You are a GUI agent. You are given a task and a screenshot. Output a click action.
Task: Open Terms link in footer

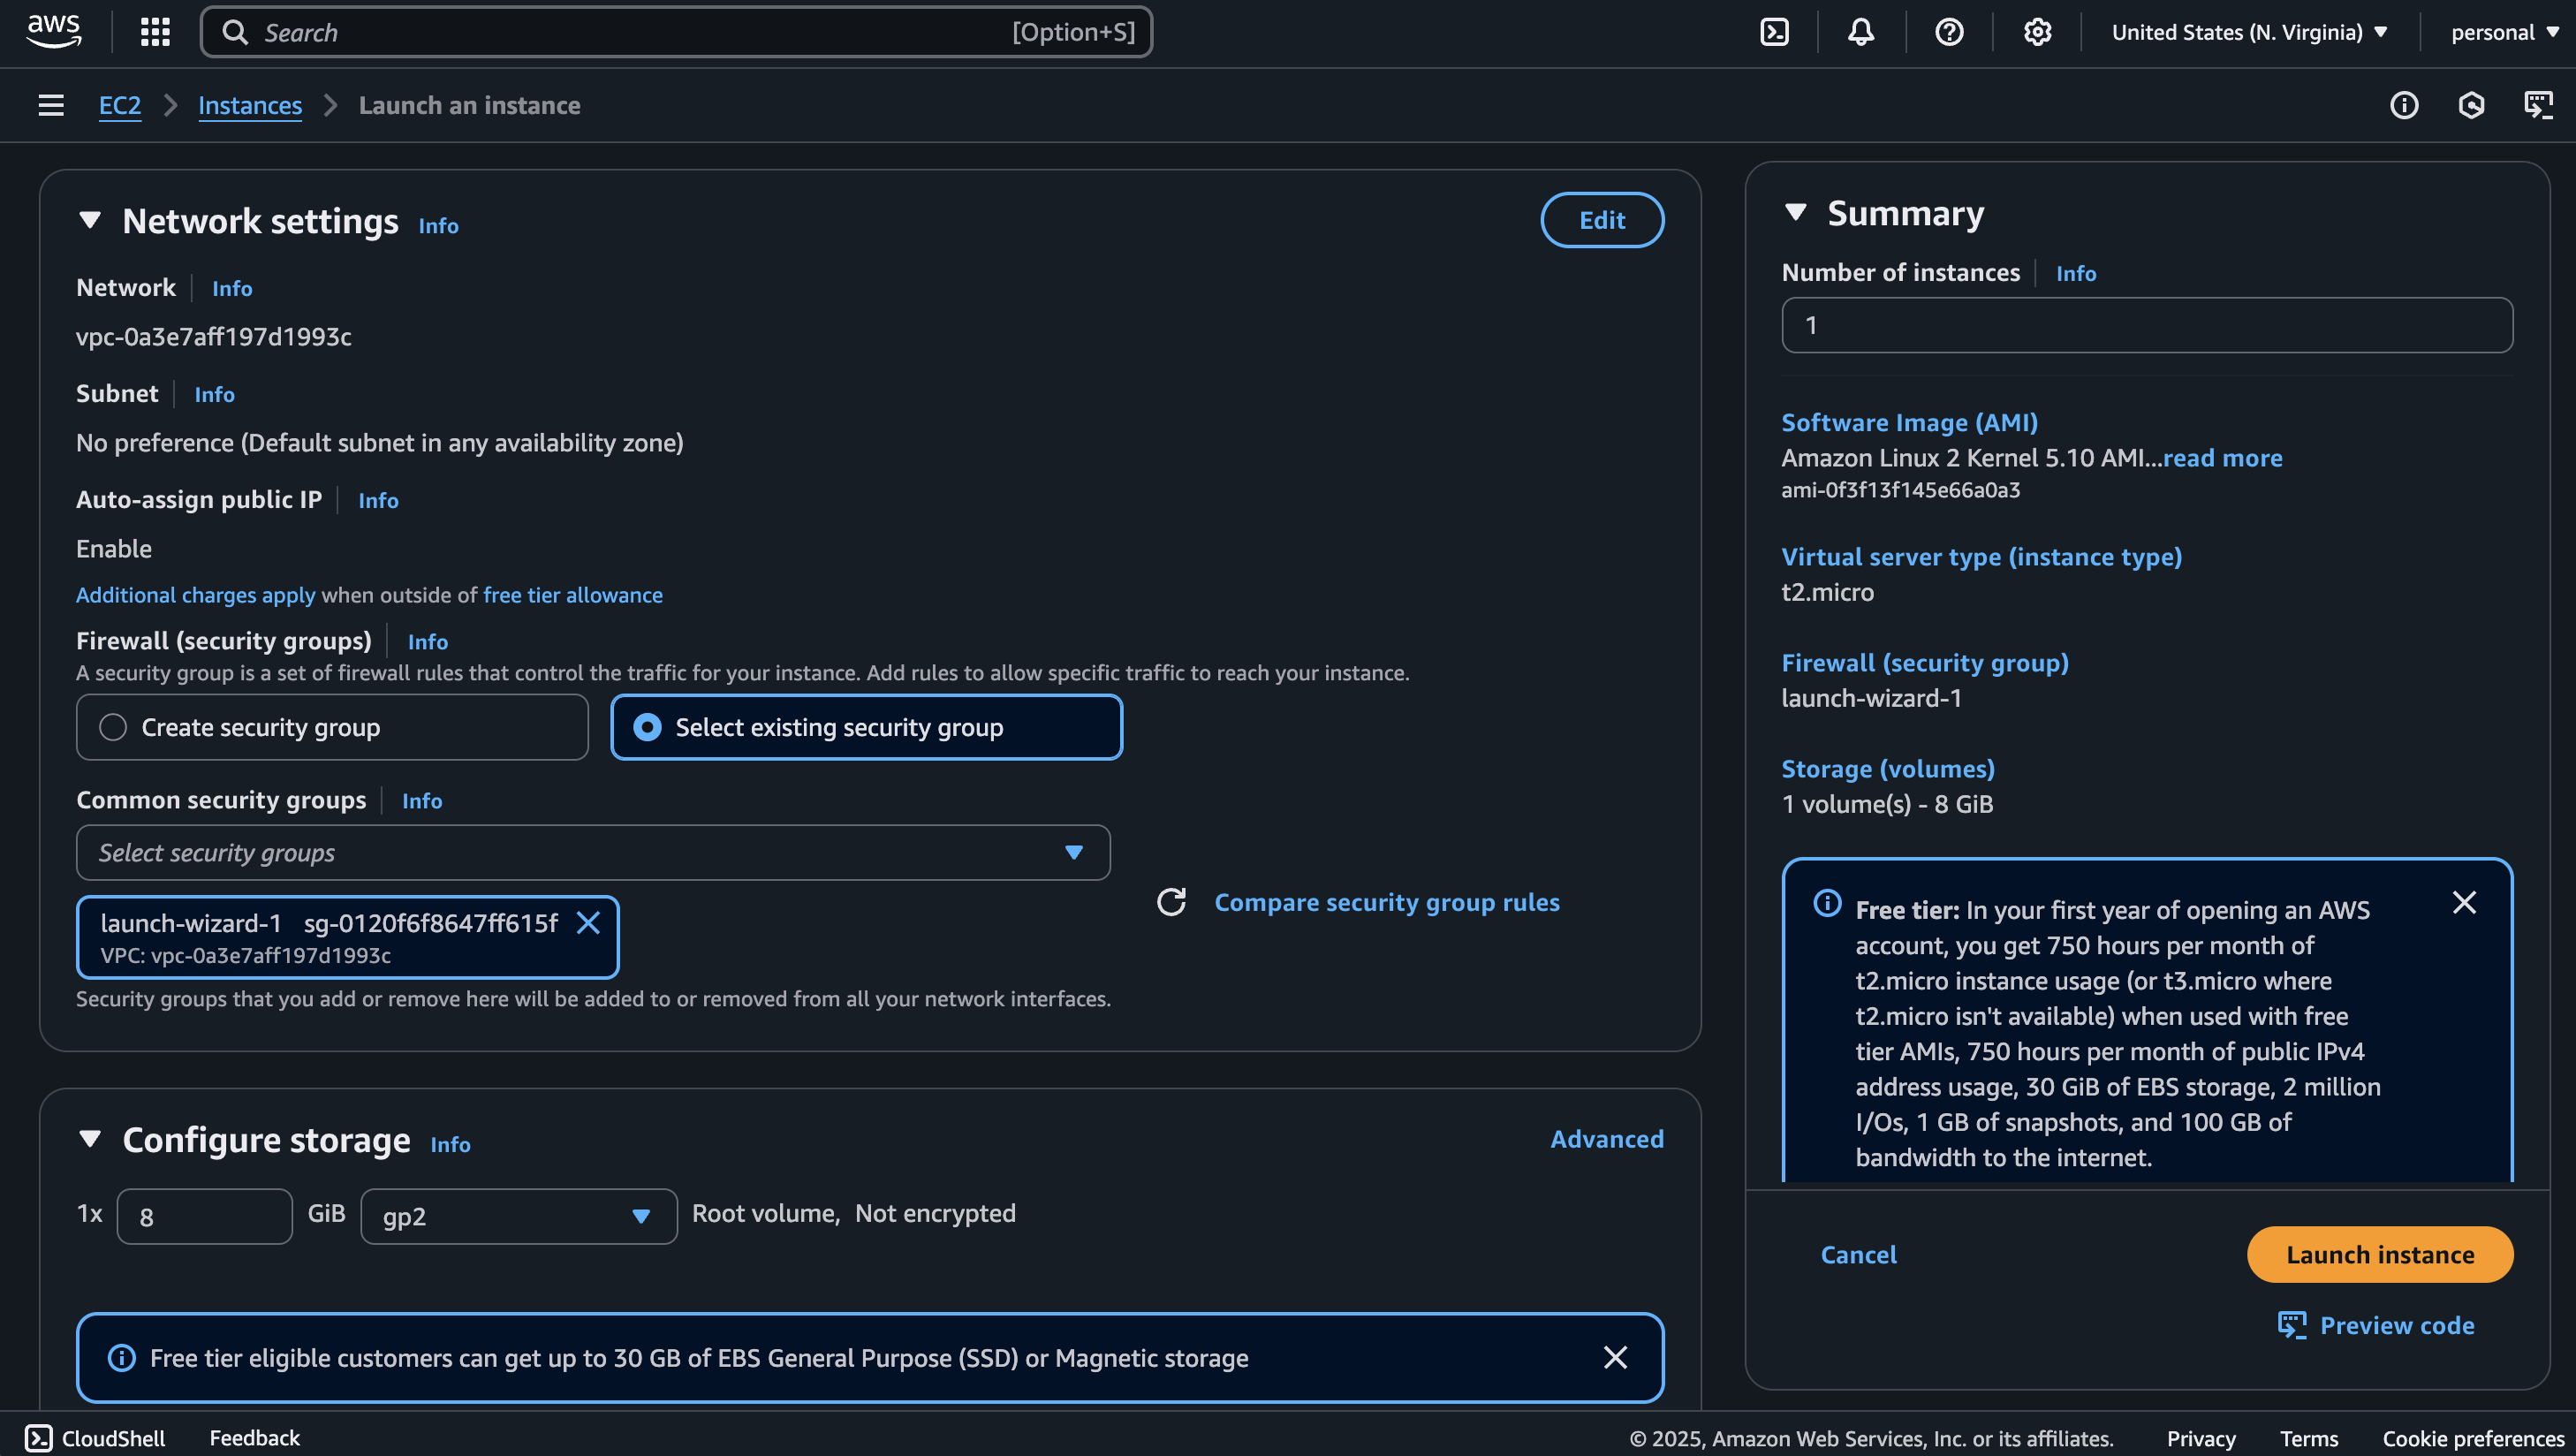coord(2308,1438)
